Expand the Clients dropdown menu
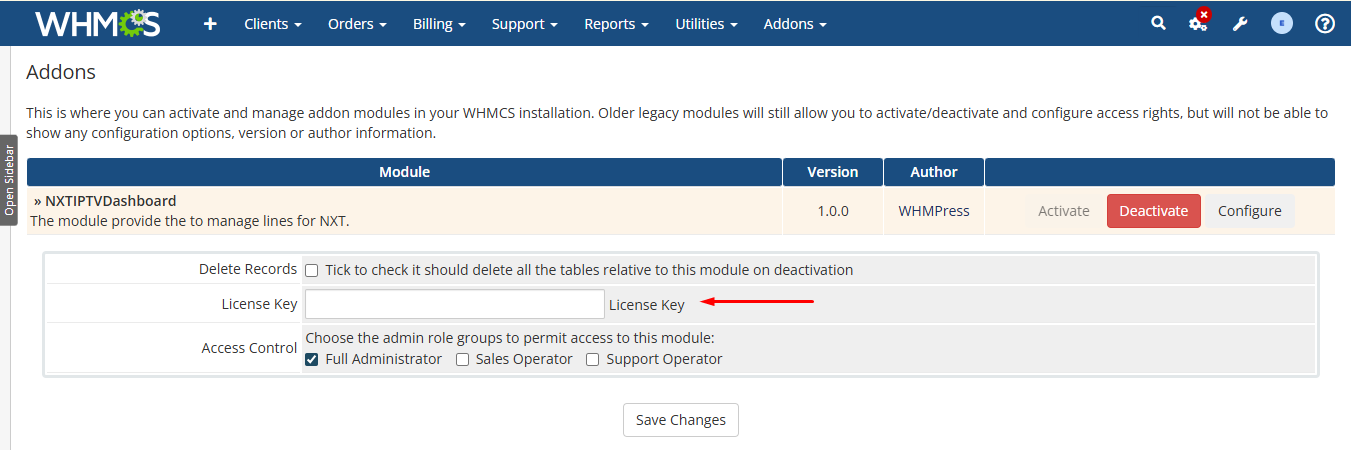 point(272,24)
